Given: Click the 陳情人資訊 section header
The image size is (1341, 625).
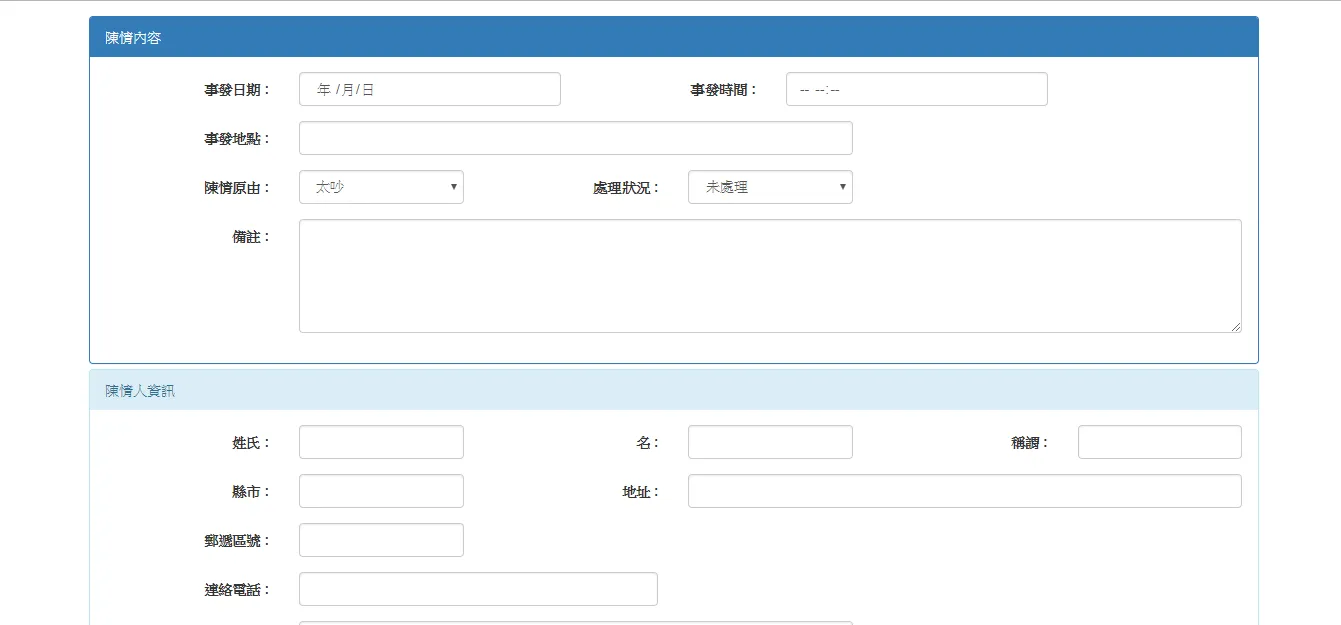Looking at the screenshot, I should pos(137,390).
